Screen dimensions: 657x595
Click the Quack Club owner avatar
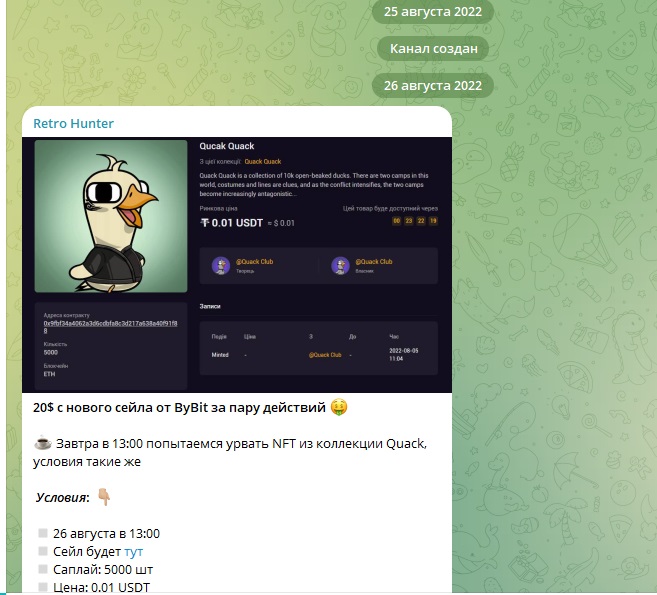(340, 266)
